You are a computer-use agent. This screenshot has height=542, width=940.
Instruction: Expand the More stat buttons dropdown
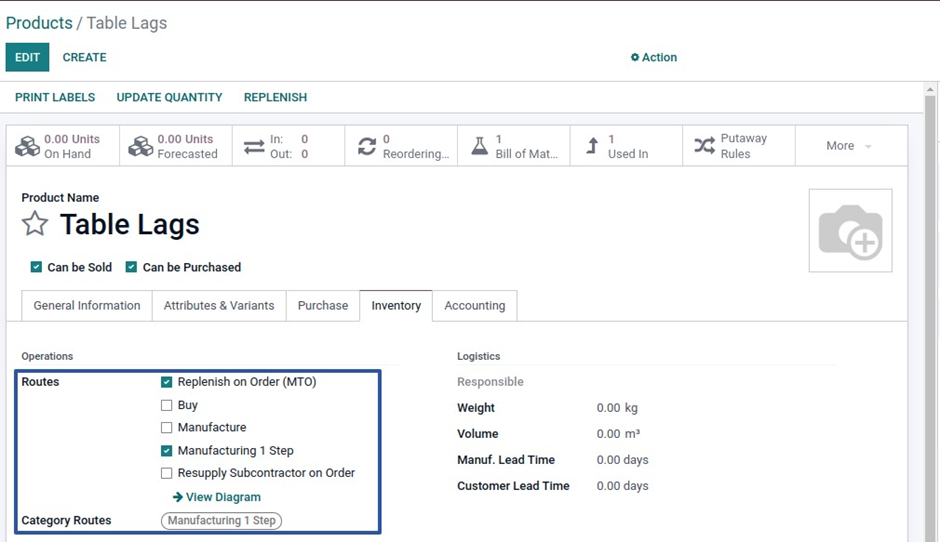(x=850, y=146)
